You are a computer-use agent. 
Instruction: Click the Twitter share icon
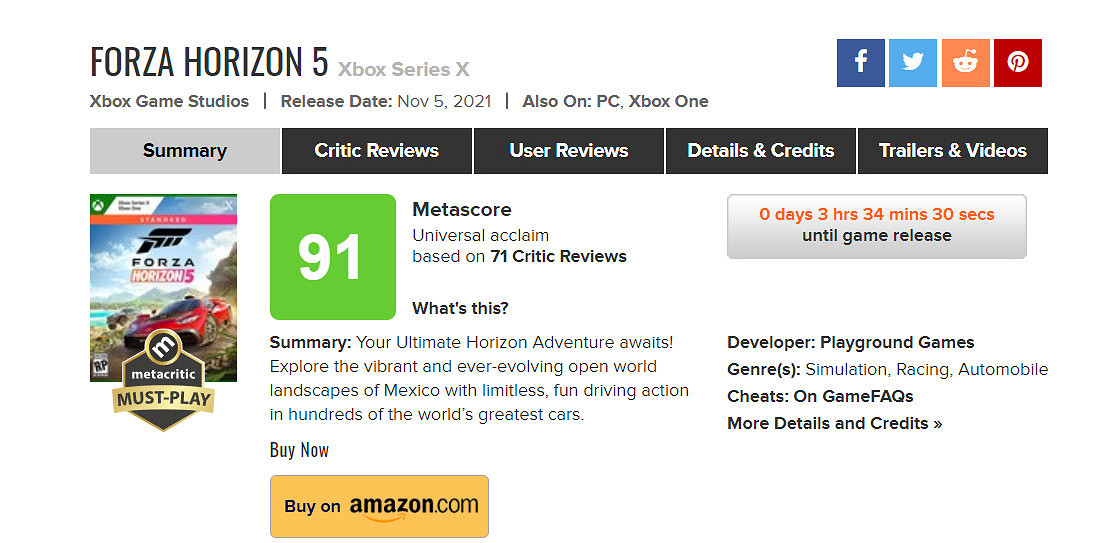tap(913, 63)
